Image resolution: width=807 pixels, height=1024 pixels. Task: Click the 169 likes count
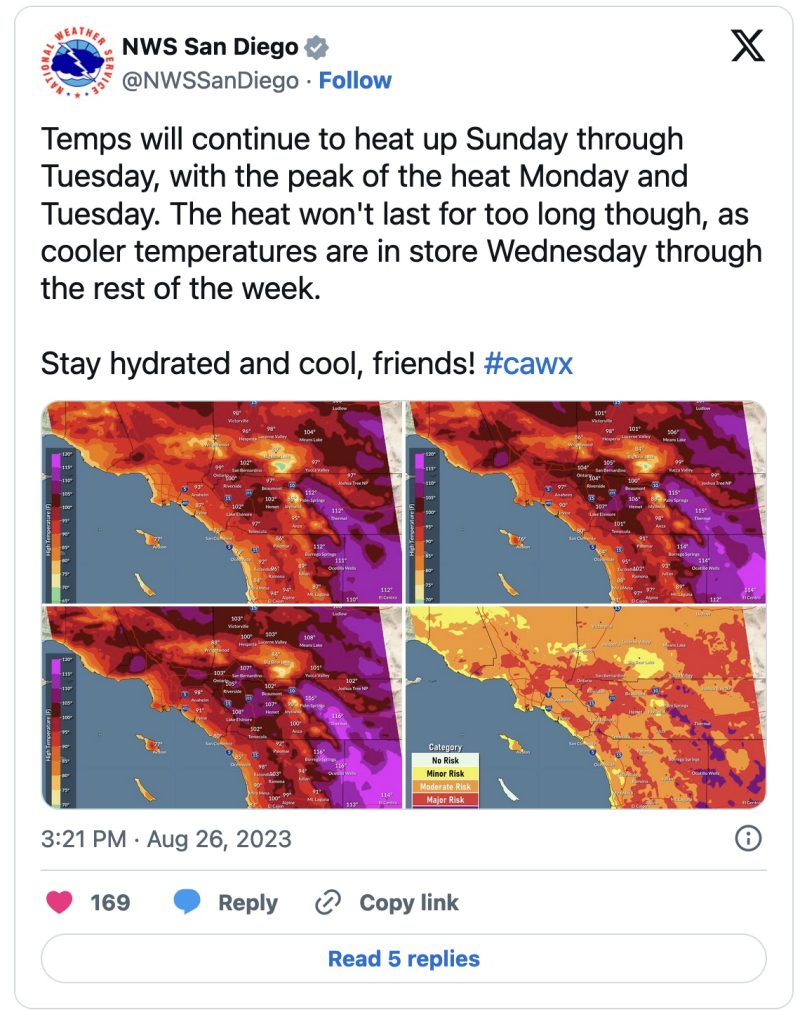coord(110,903)
